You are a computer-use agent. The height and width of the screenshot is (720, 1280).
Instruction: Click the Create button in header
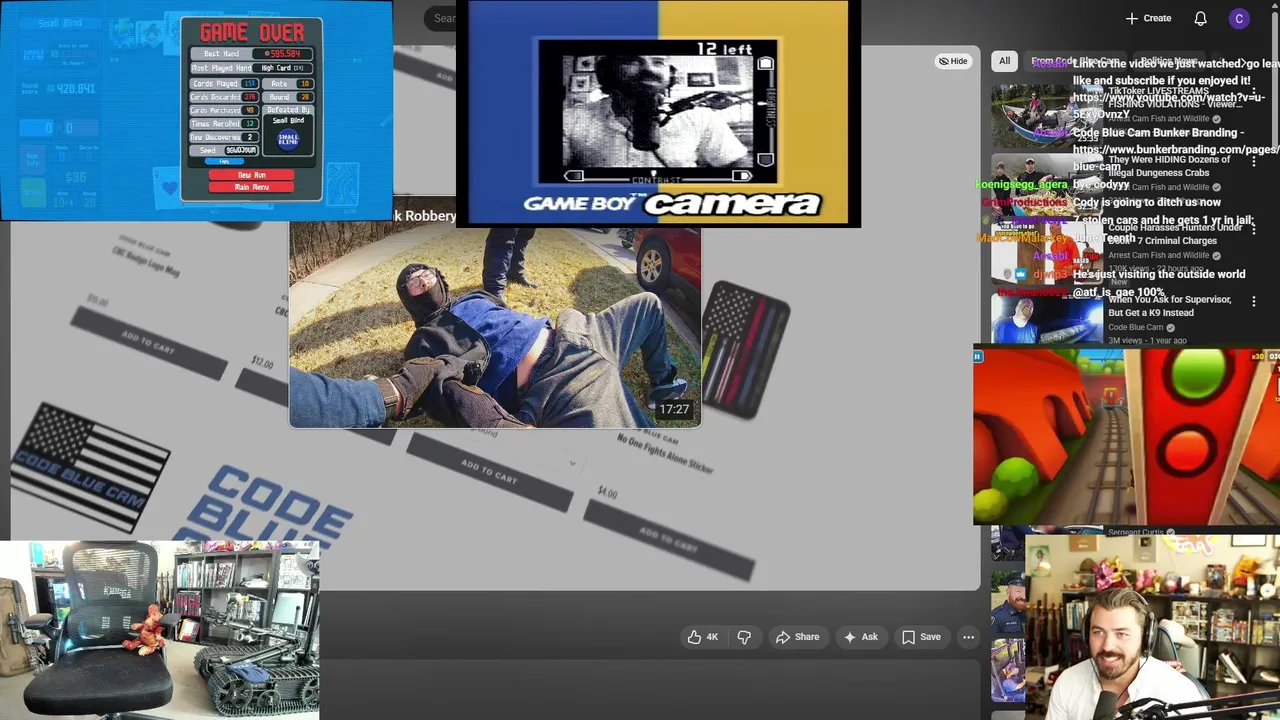click(x=1148, y=18)
